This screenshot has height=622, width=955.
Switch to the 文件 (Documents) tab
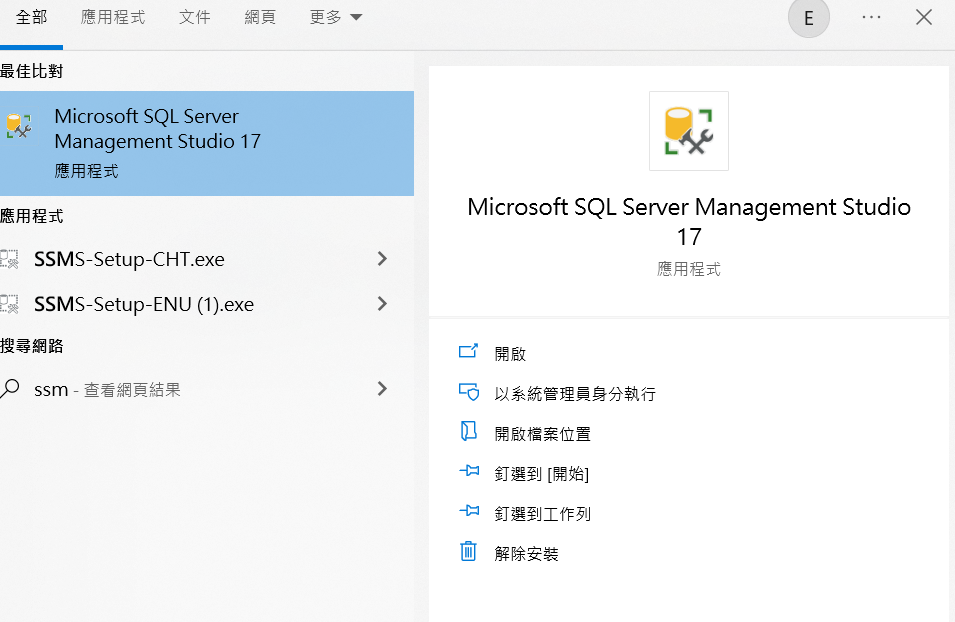pyautogui.click(x=195, y=17)
